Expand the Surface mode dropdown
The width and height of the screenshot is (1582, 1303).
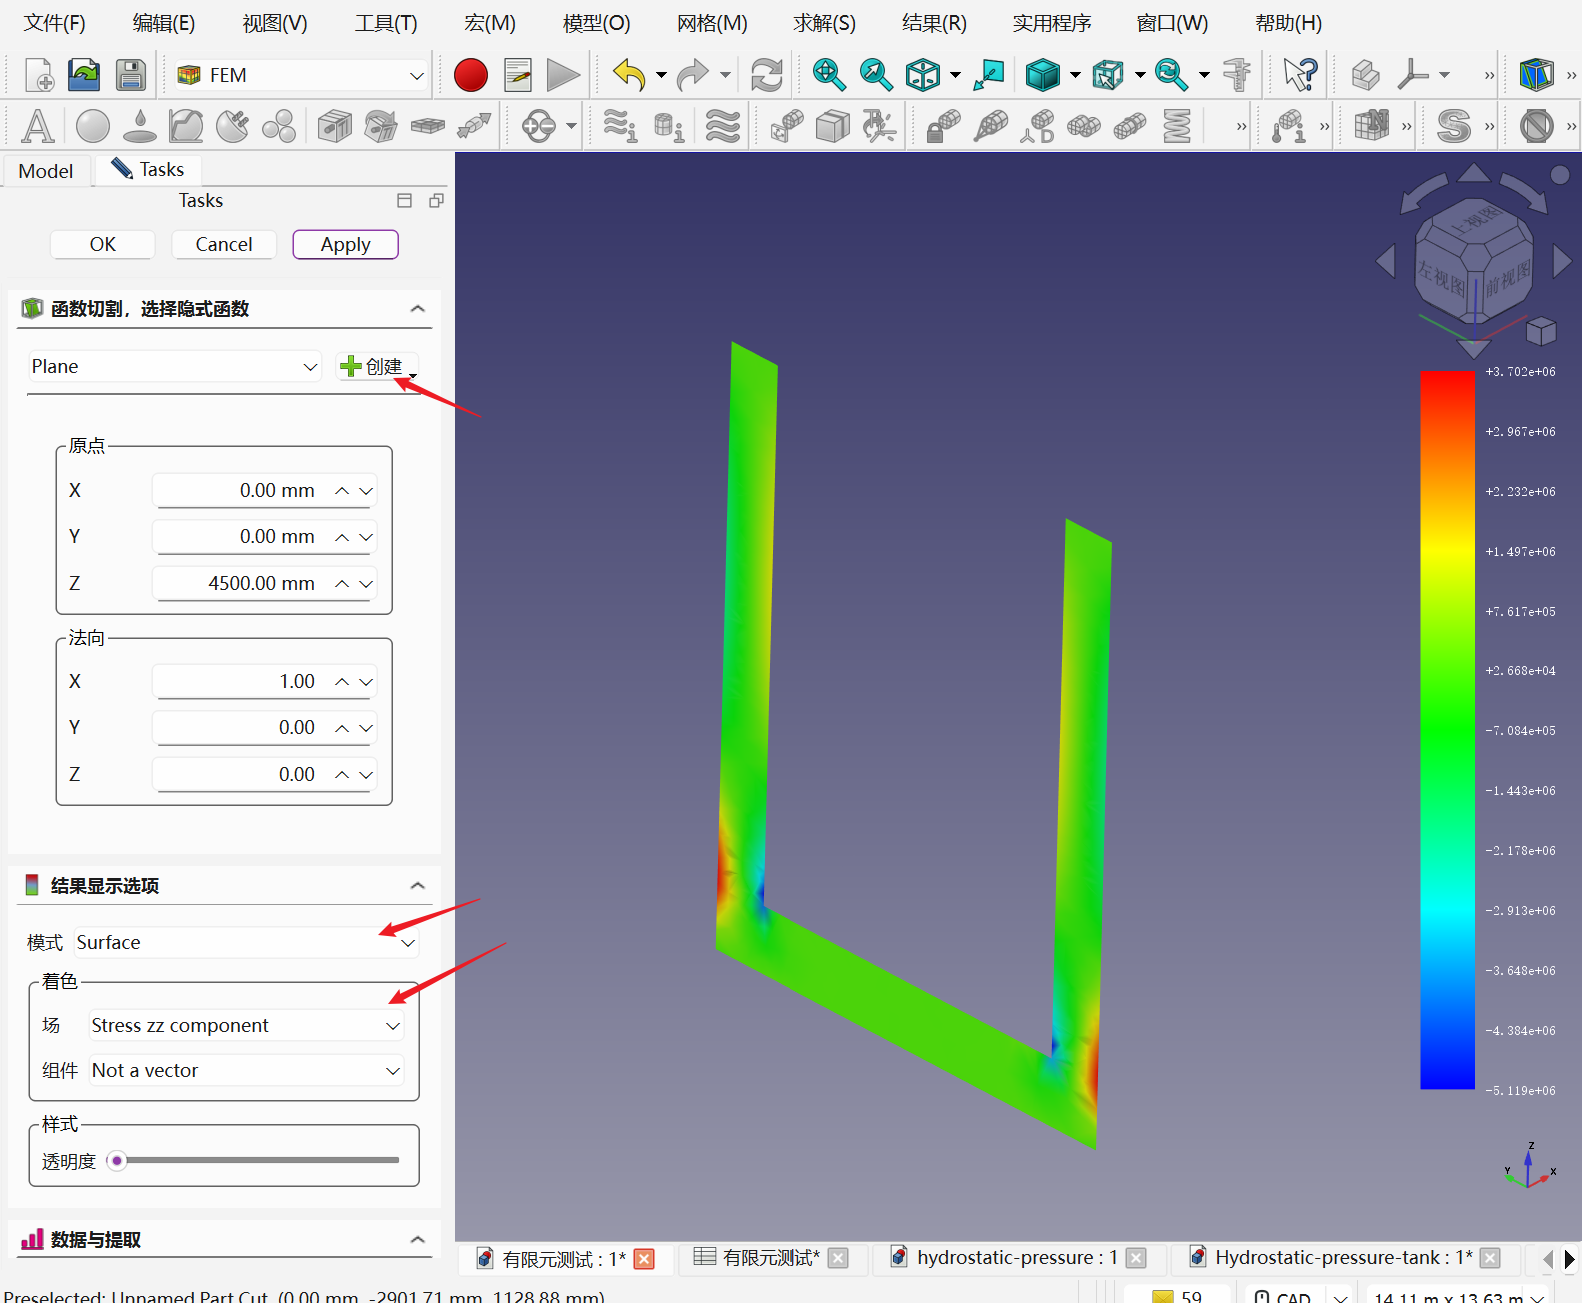point(245,943)
